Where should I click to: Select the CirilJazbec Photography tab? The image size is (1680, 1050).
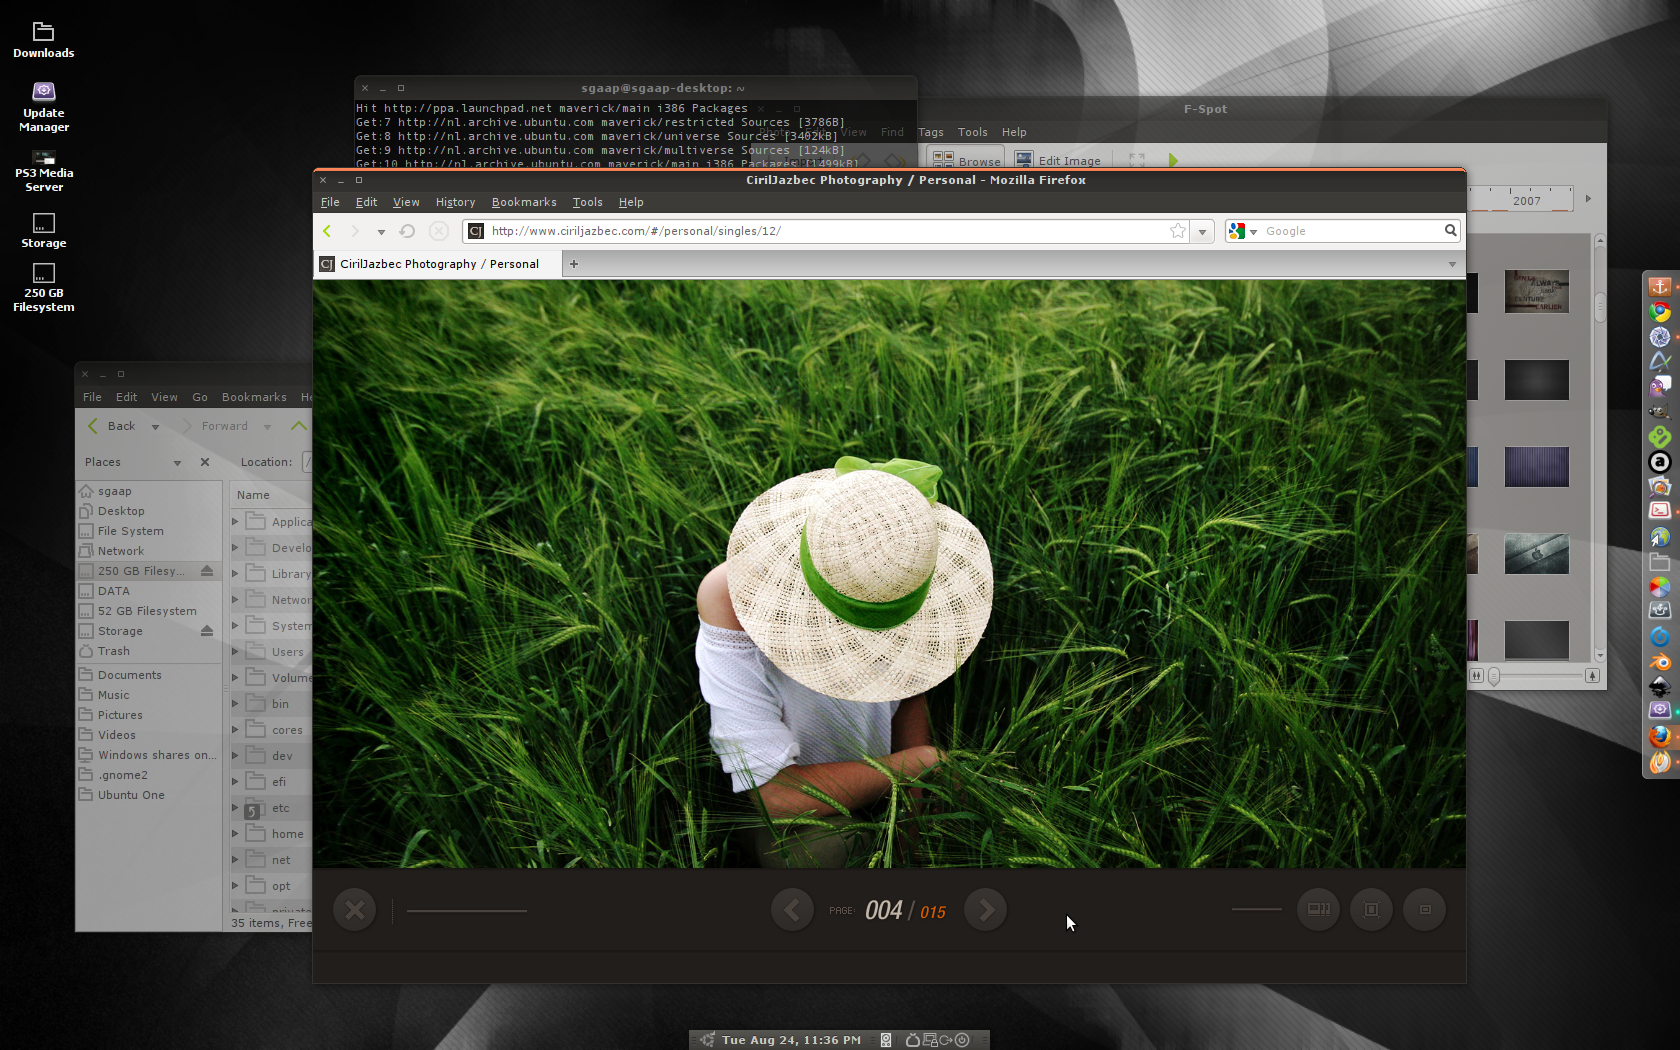pos(438,264)
